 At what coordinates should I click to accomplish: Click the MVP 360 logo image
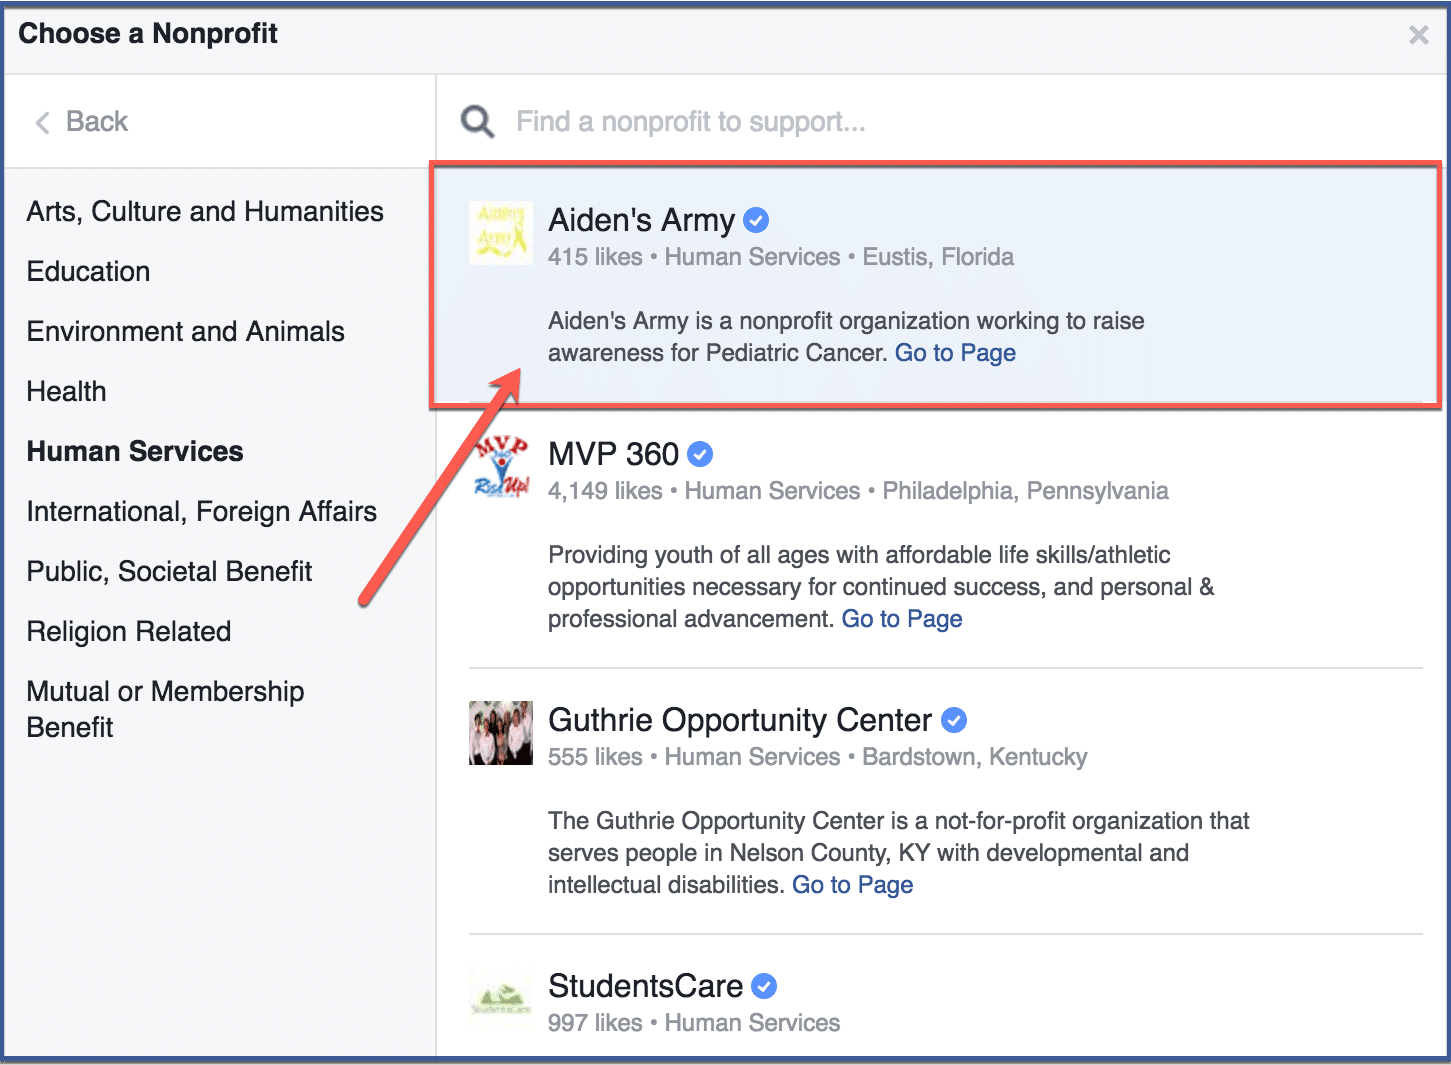pos(500,465)
